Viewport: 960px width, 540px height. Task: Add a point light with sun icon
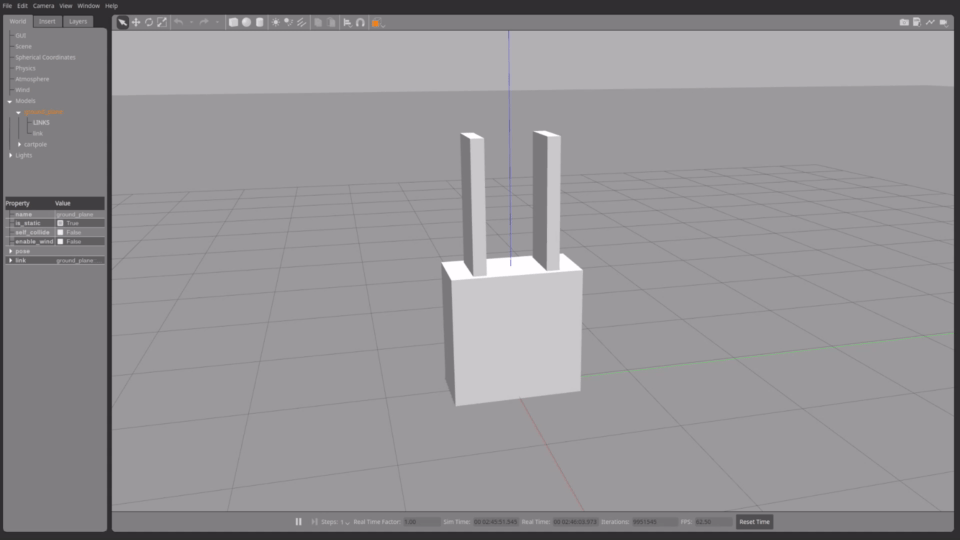tap(276, 23)
